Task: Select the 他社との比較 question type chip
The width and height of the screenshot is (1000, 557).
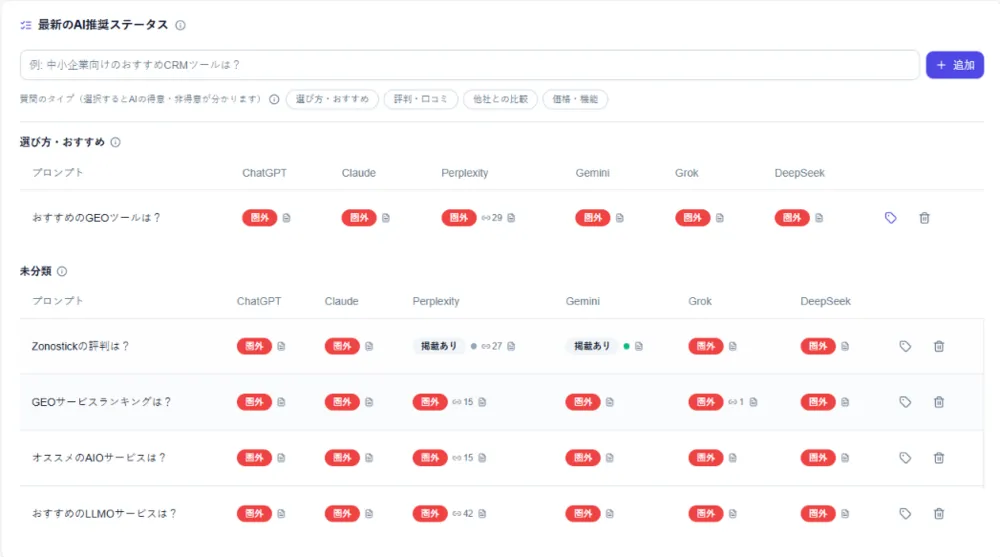Action: click(x=501, y=99)
